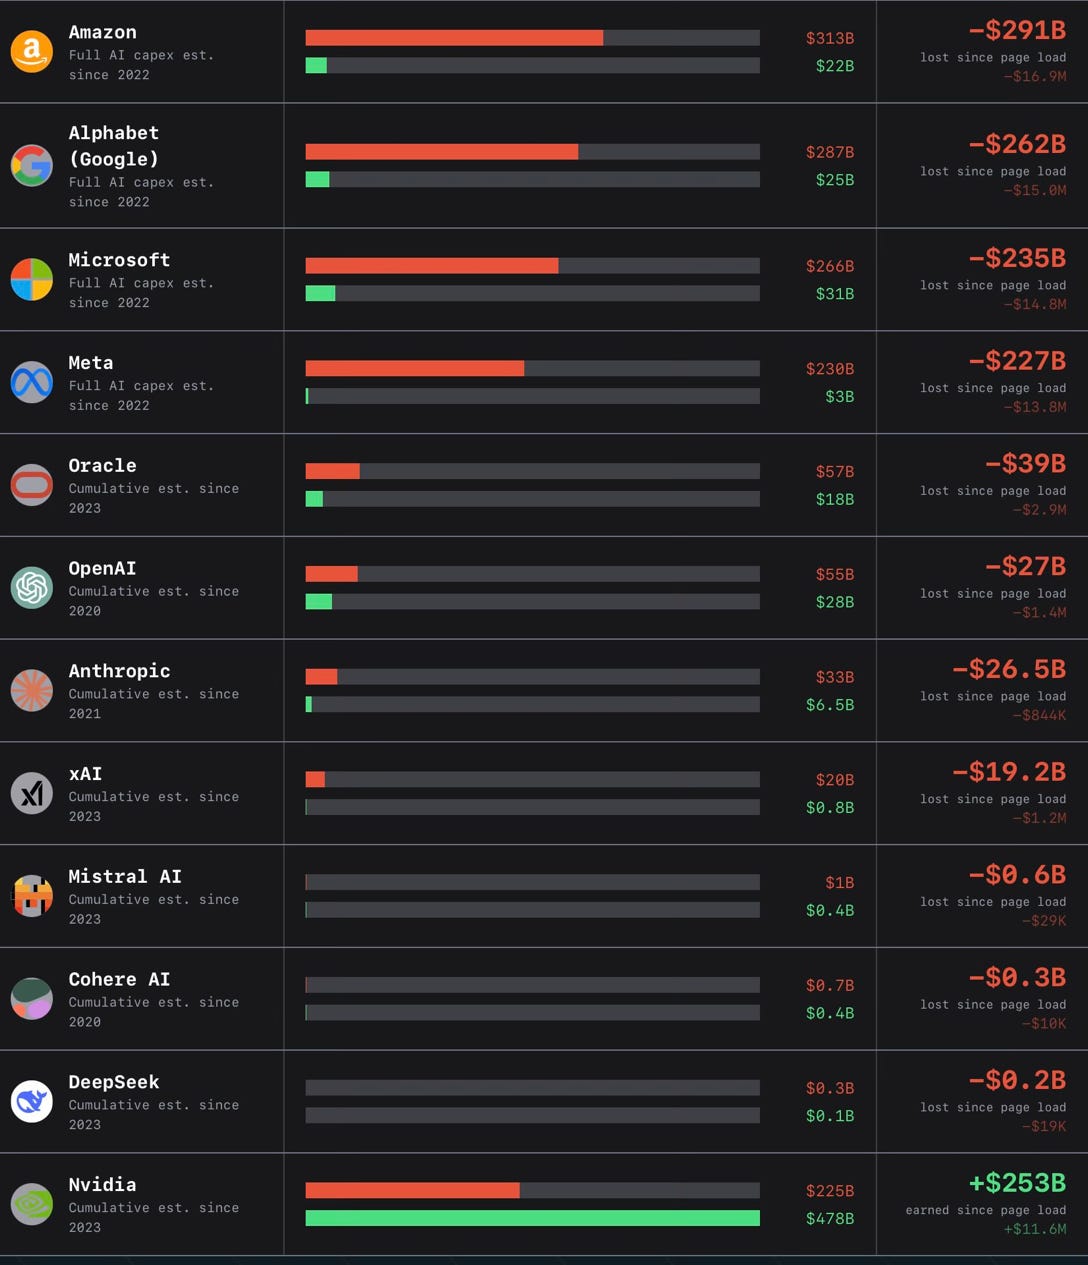This screenshot has width=1088, height=1265.
Task: Click the Meta logo icon
Action: point(32,382)
